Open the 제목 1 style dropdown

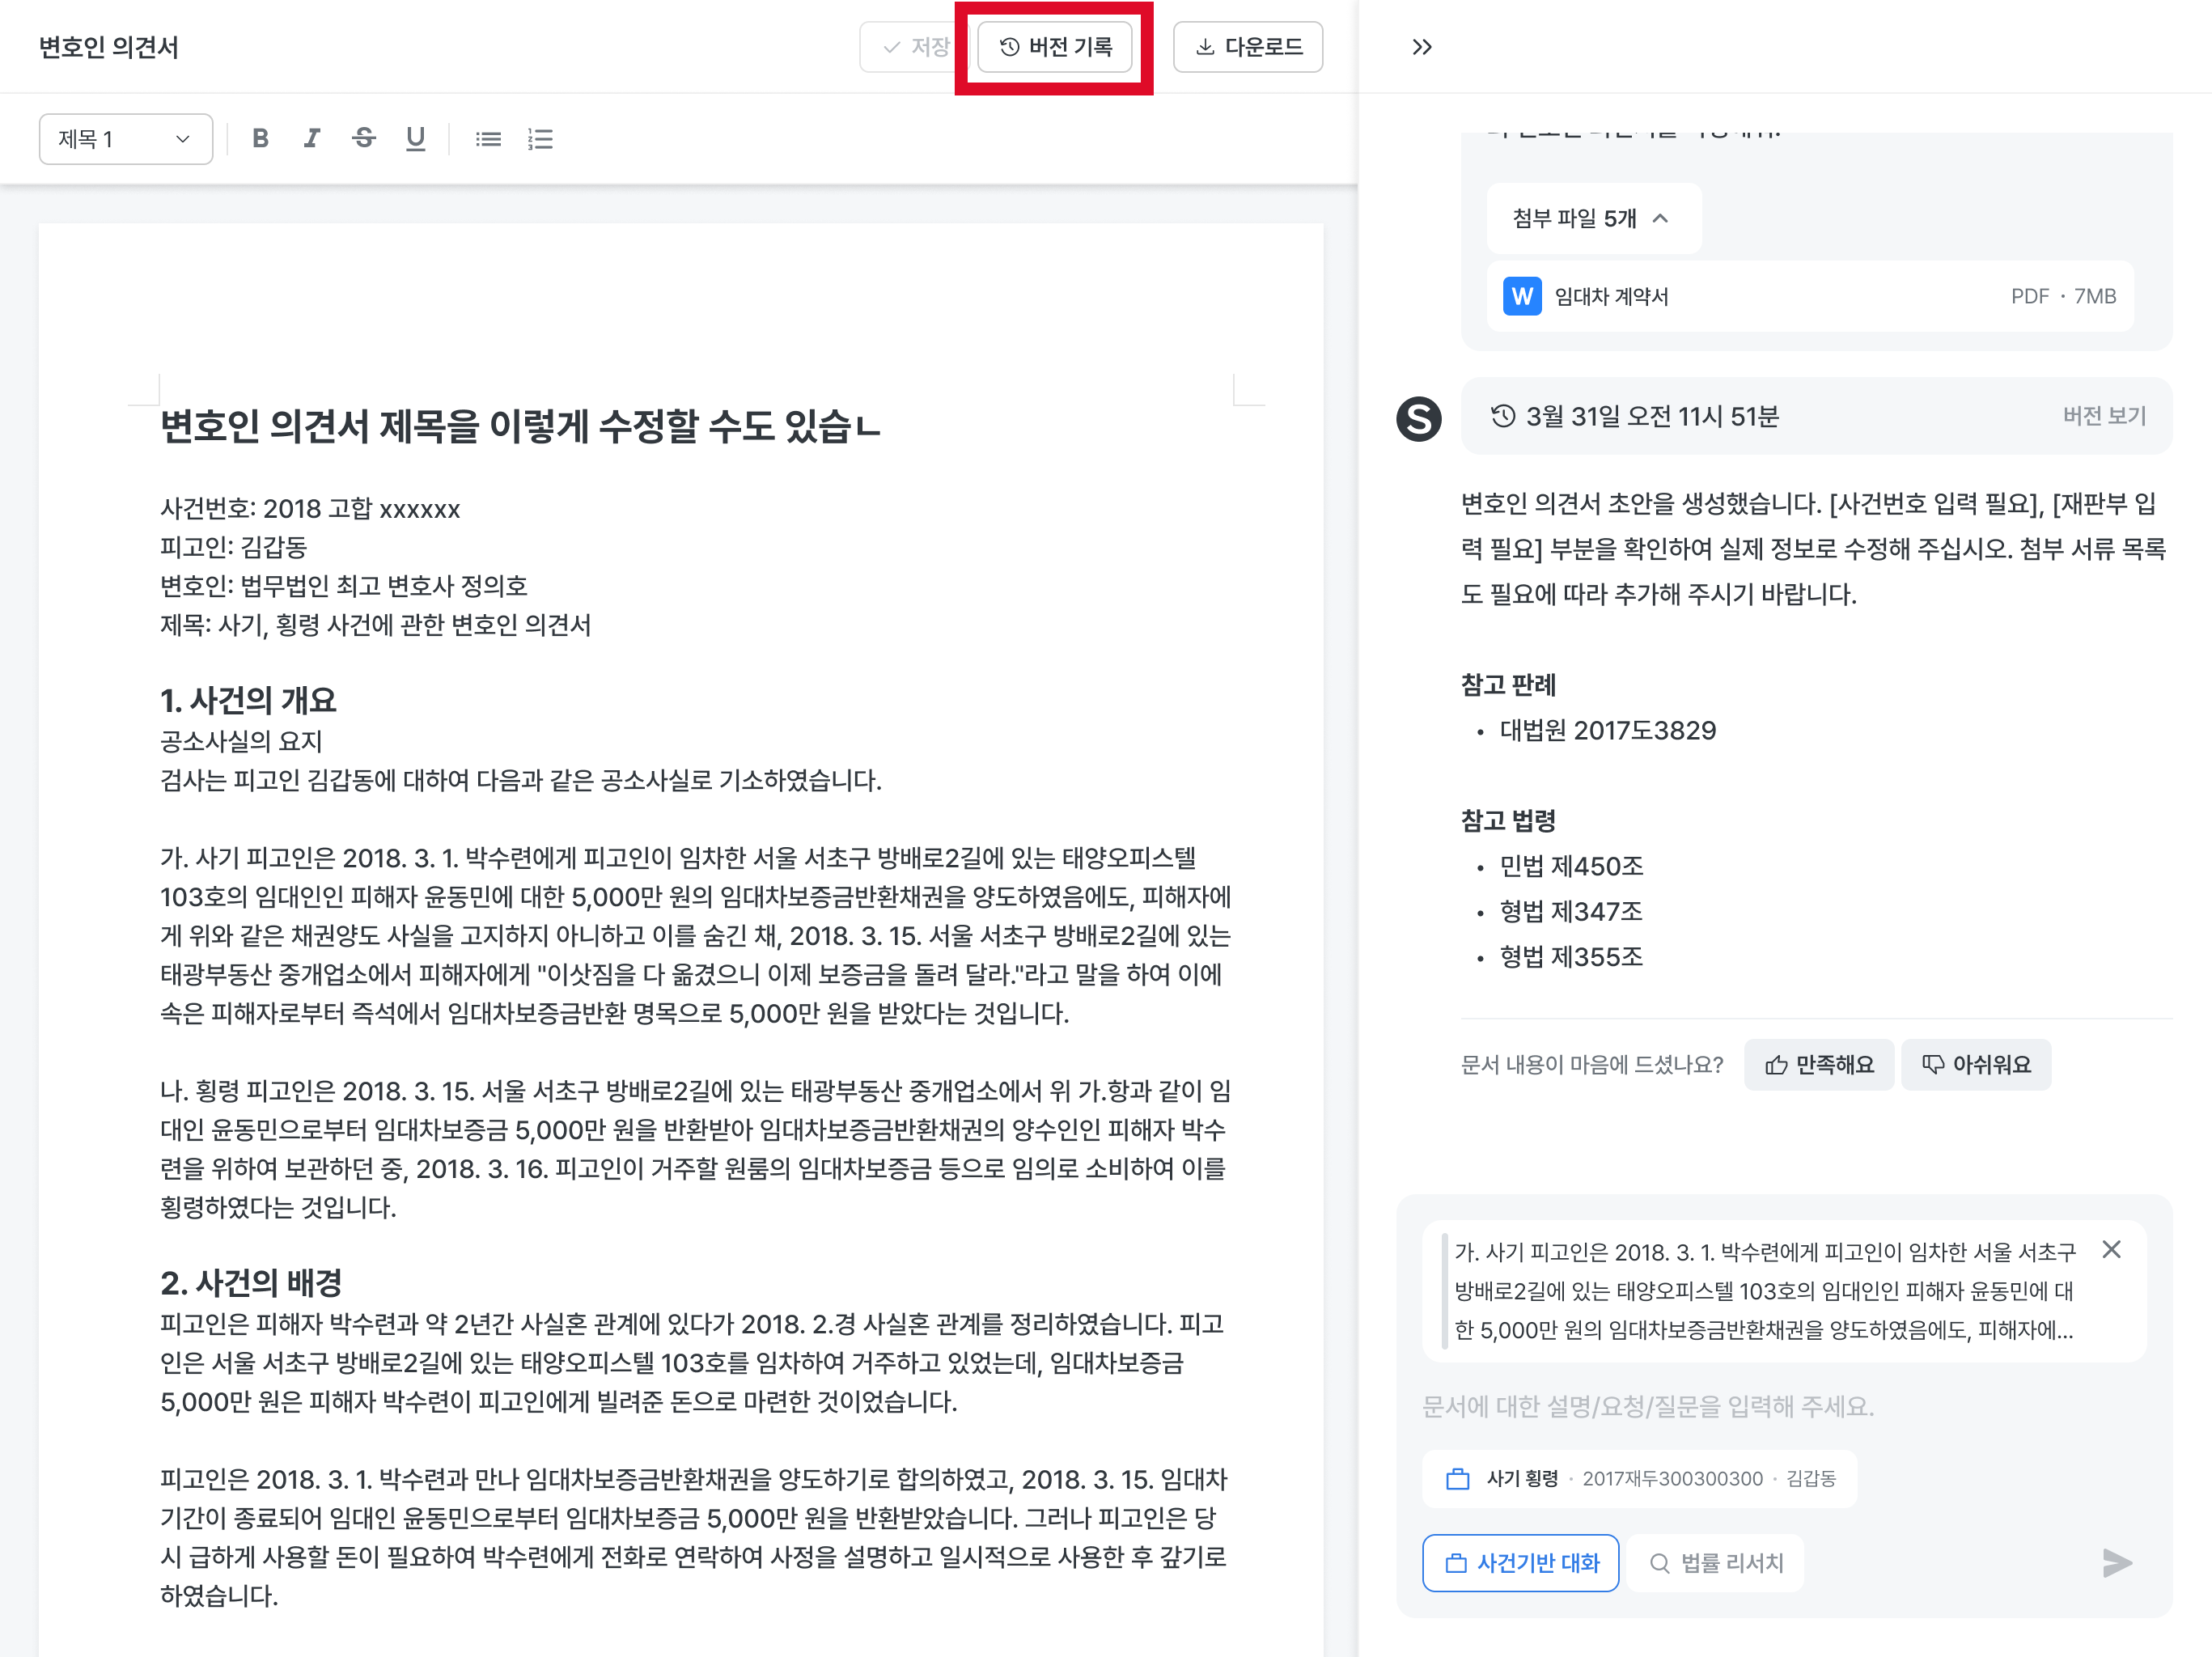125,139
